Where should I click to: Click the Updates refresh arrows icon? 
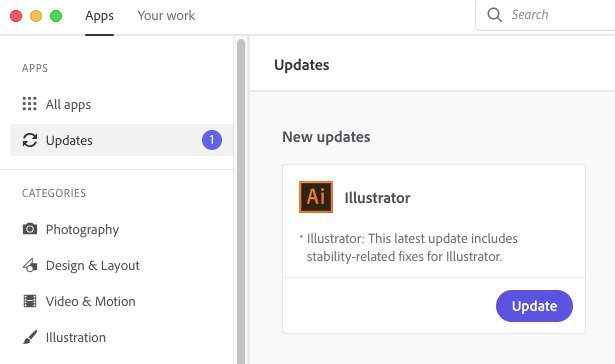pyautogui.click(x=30, y=140)
